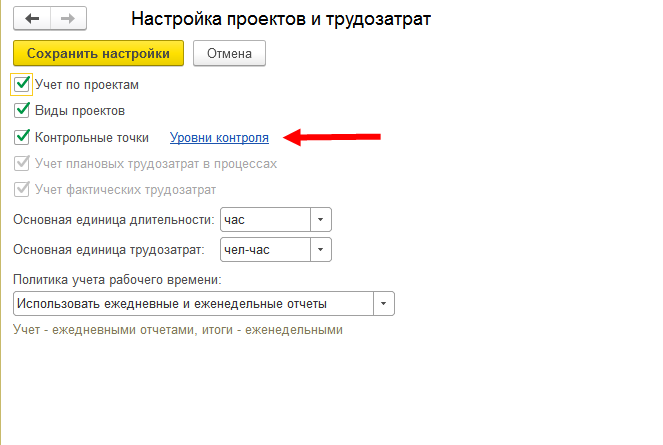663x445 pixels.
Task: Expand the чел-час labor unit dropdown arrow
Action: [320, 249]
